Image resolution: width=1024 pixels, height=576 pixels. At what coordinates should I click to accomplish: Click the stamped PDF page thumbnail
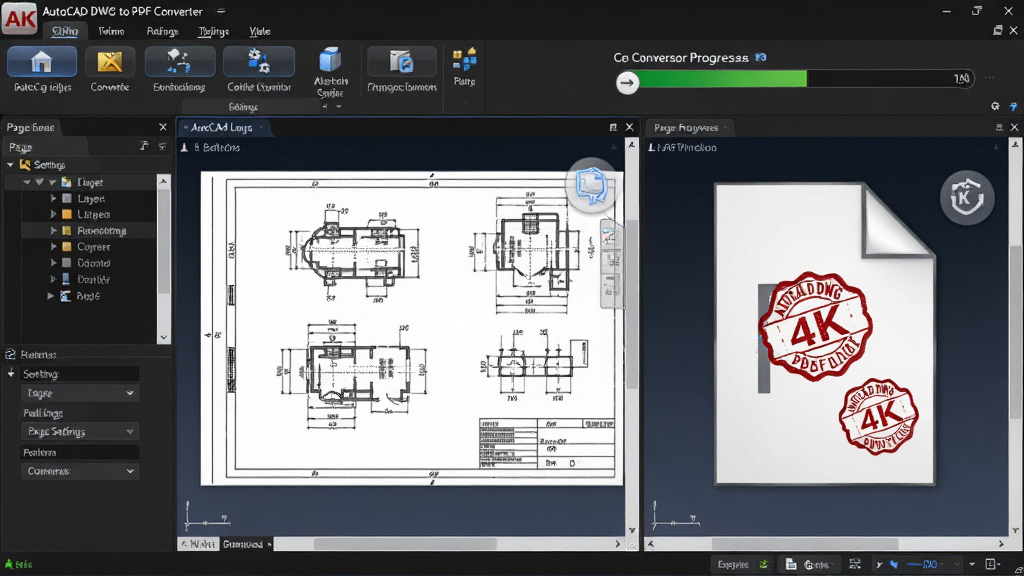tap(825, 334)
